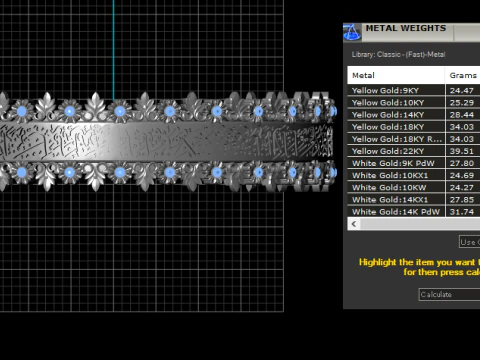The width and height of the screenshot is (480, 360).
Task: Select the Yellow Gold:10KY row
Action: (414, 103)
